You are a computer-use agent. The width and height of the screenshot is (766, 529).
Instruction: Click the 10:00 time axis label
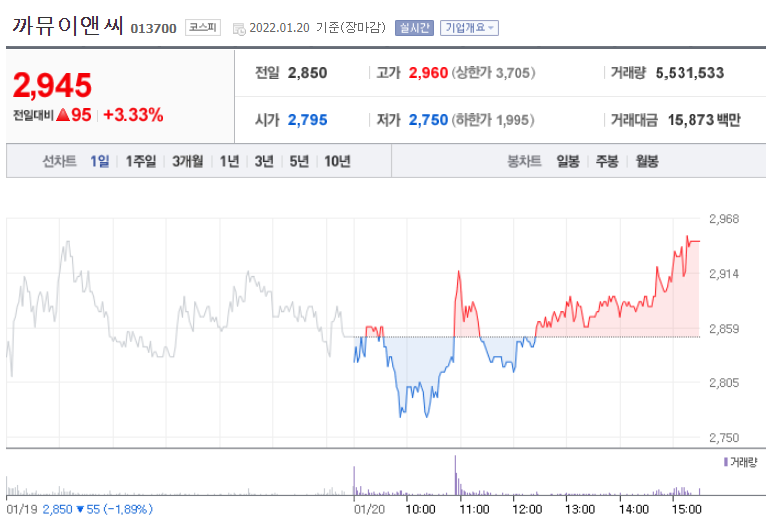(421, 509)
